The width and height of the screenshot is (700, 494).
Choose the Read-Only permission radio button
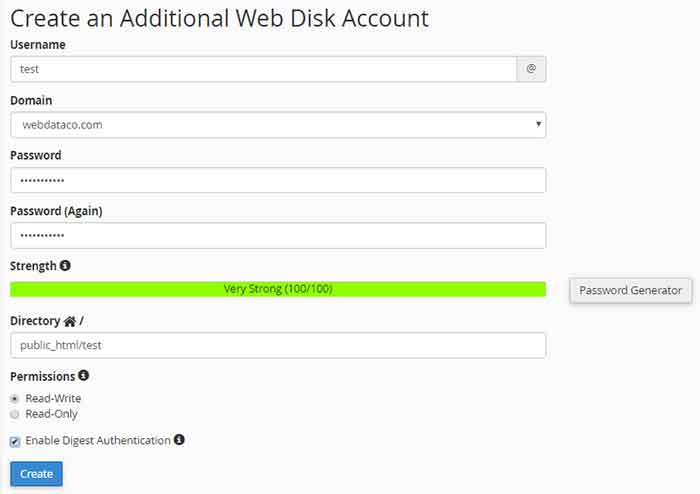point(15,414)
